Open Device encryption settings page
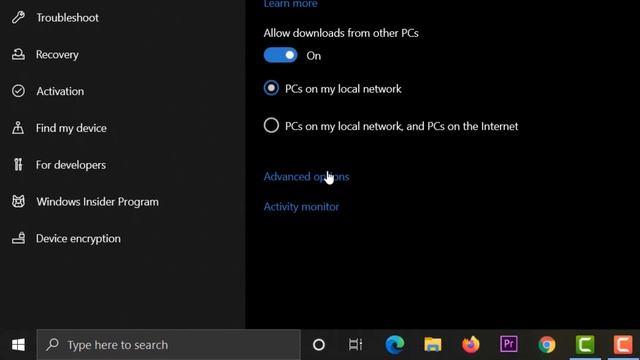Image resolution: width=640 pixels, height=360 pixels. (x=78, y=238)
